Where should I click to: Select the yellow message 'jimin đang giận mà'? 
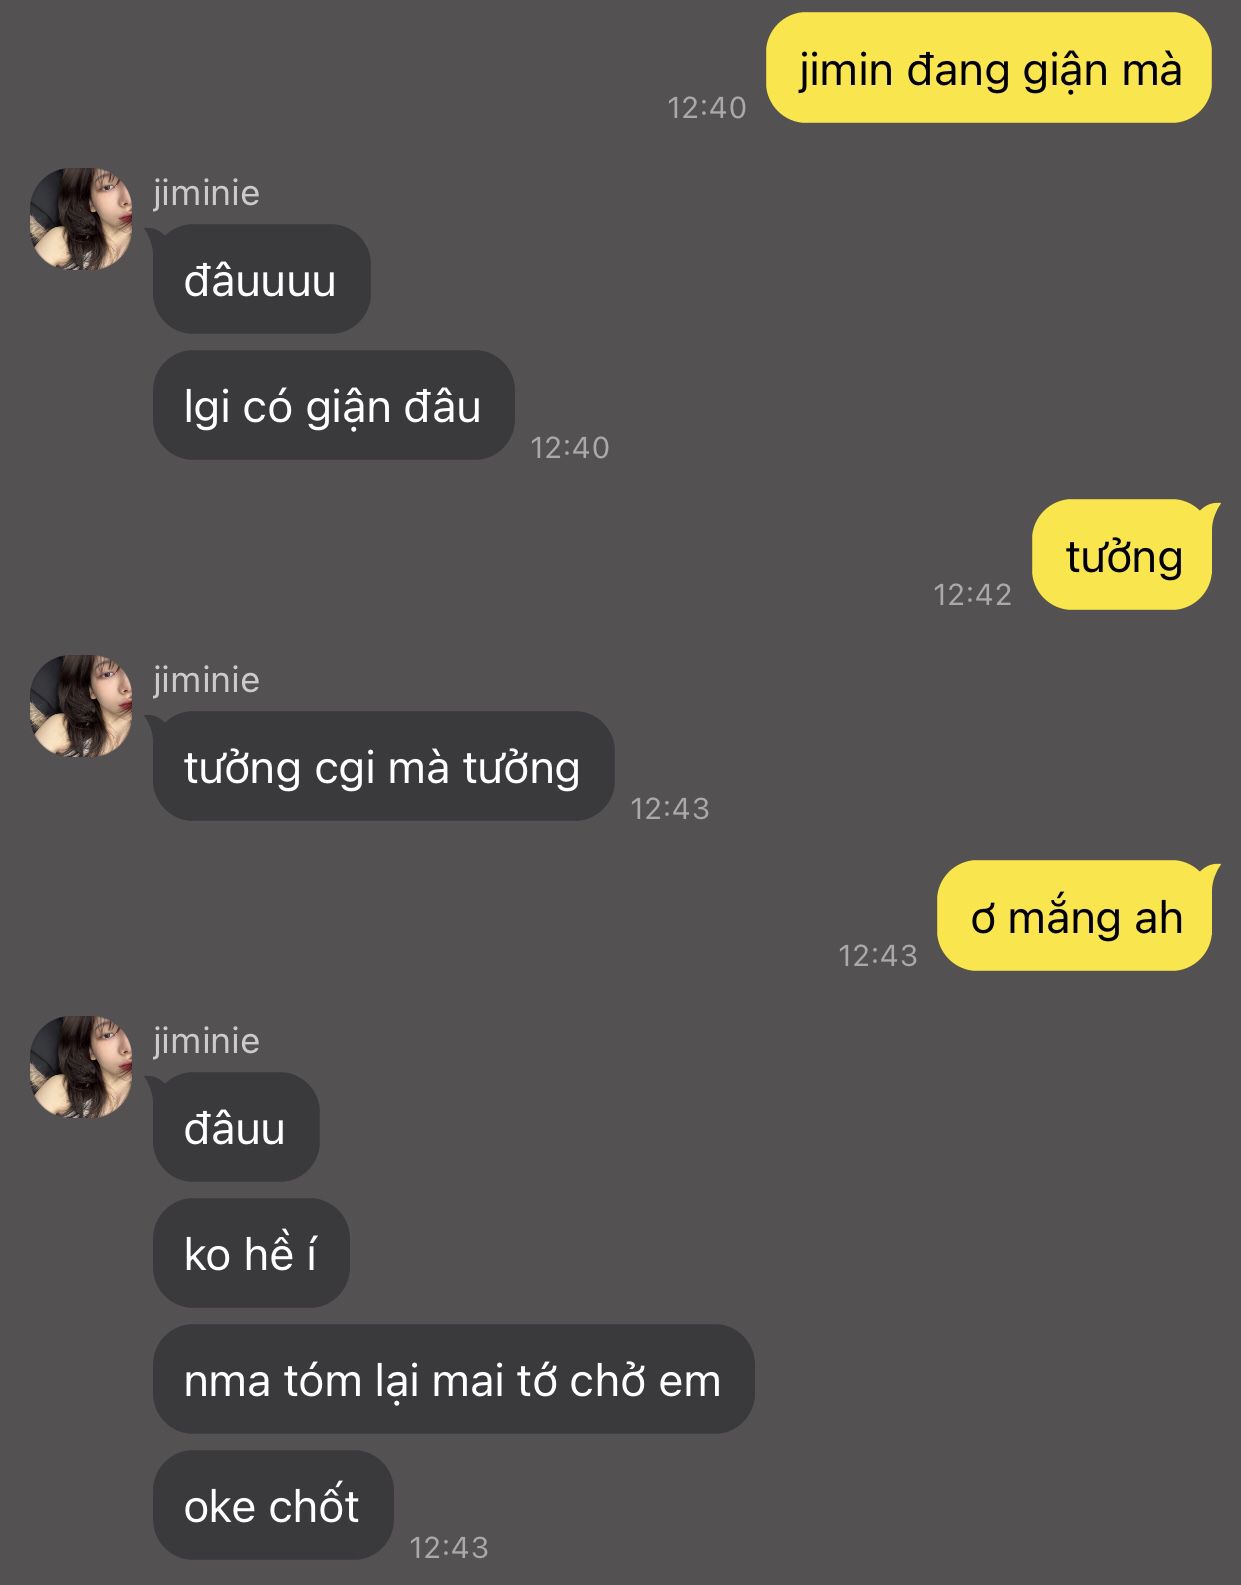coord(989,68)
